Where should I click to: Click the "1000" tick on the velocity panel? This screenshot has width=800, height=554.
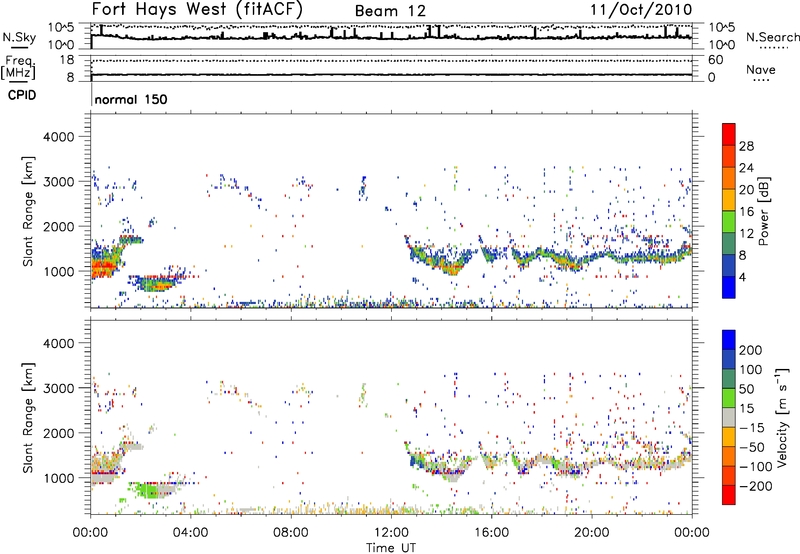tap(58, 477)
